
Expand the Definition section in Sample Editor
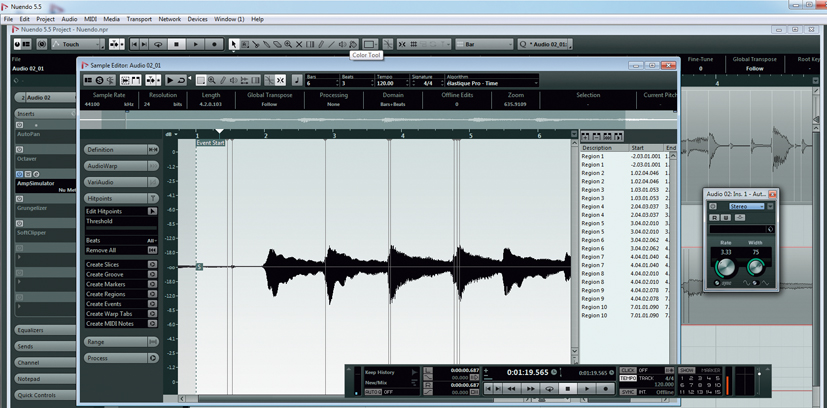(121, 150)
